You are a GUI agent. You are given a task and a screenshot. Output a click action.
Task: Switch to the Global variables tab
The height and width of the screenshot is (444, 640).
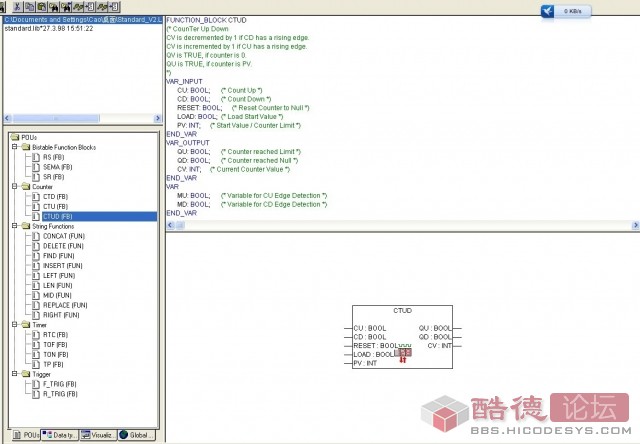point(137,435)
